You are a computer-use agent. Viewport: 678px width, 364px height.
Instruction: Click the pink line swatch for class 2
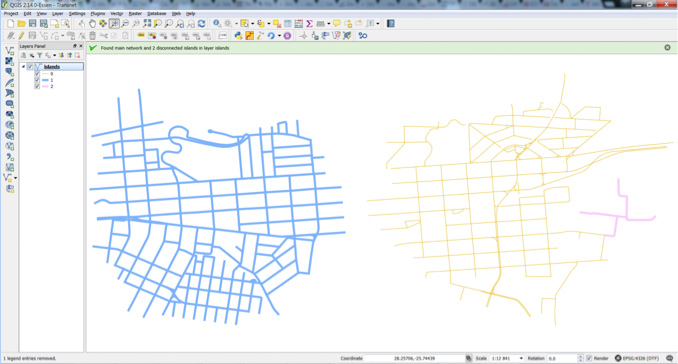click(45, 86)
